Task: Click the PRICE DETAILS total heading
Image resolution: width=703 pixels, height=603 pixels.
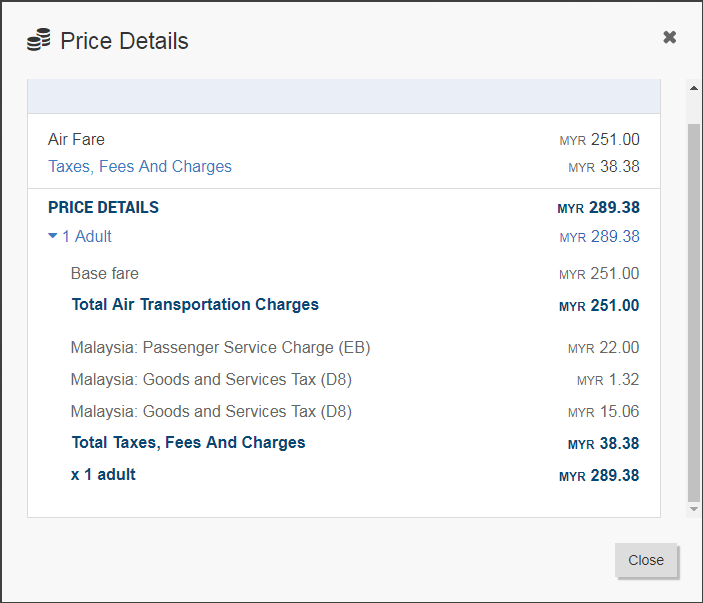Action: tap(104, 208)
